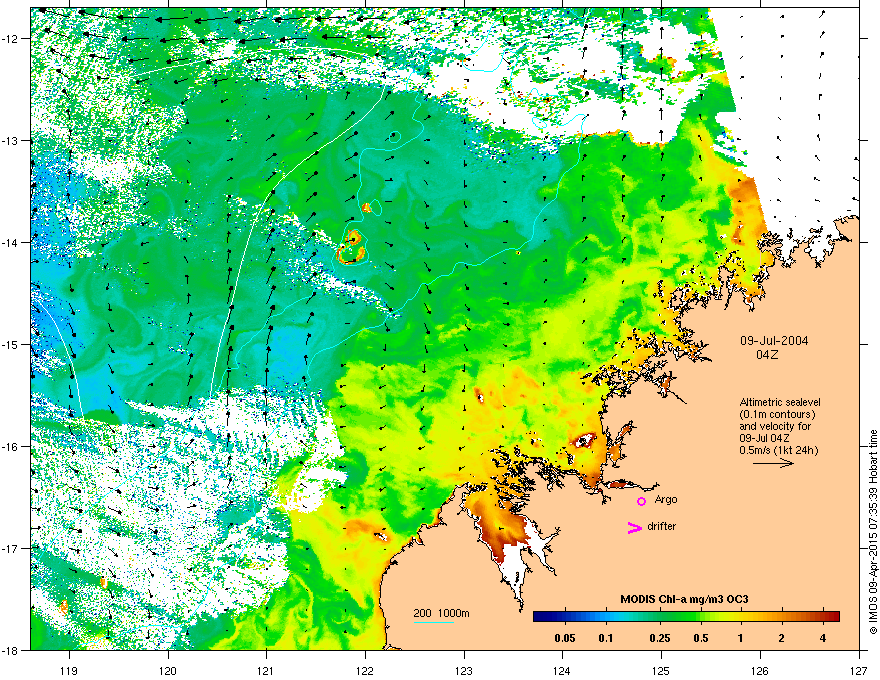Click the '1' color scale tick label
Viewport: 880px width, 680px height.
click(741, 638)
